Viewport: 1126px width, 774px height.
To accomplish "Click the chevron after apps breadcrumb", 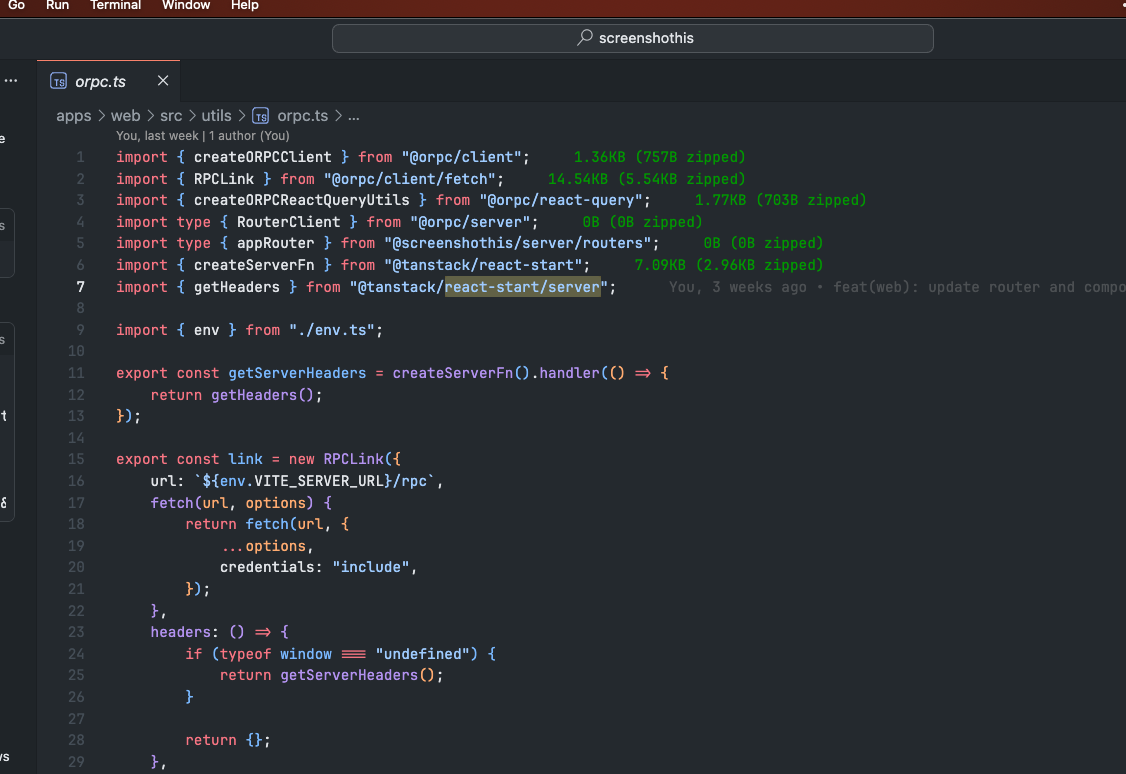I will pos(101,116).
